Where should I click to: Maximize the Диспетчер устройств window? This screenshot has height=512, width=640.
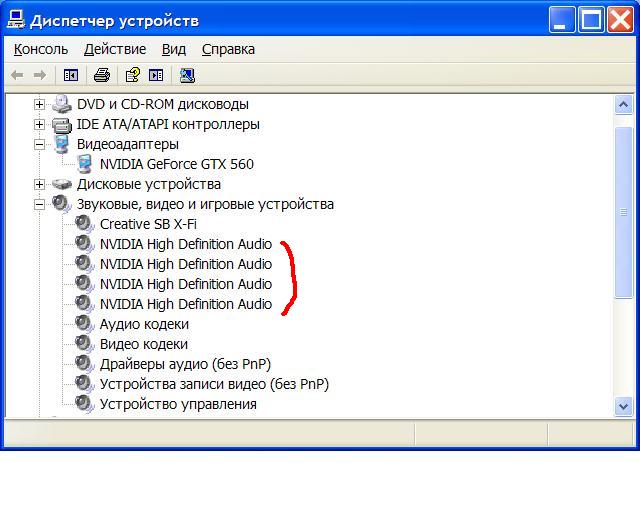click(x=591, y=20)
